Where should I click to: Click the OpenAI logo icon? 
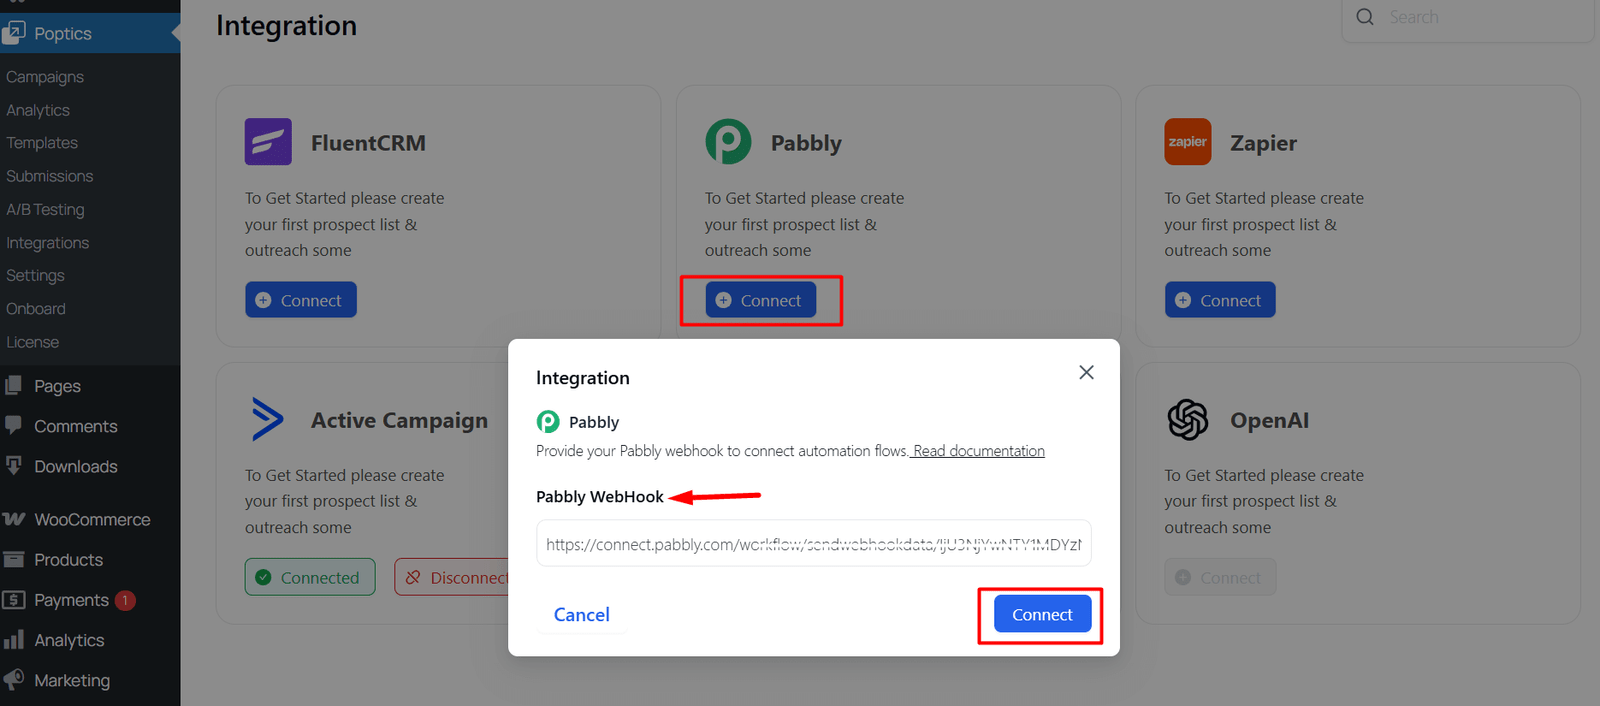pyautogui.click(x=1187, y=420)
